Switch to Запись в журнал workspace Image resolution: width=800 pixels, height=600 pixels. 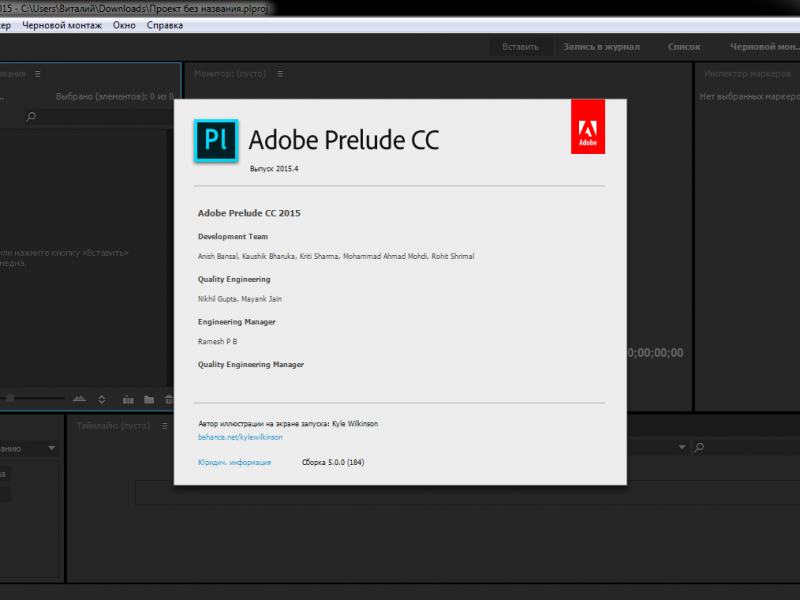point(601,47)
